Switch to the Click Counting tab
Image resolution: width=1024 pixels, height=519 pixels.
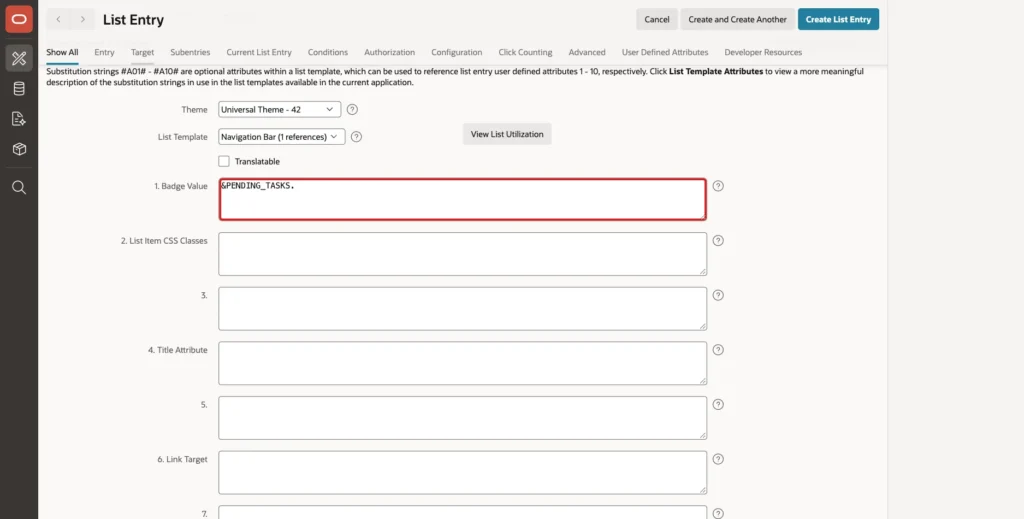[x=525, y=52]
